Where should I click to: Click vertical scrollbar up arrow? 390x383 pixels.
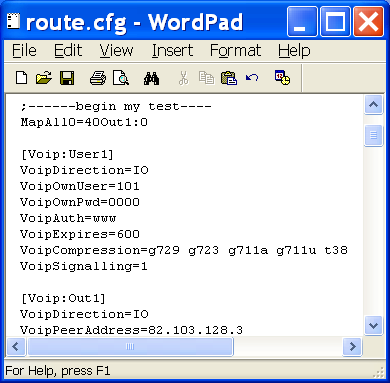click(373, 105)
